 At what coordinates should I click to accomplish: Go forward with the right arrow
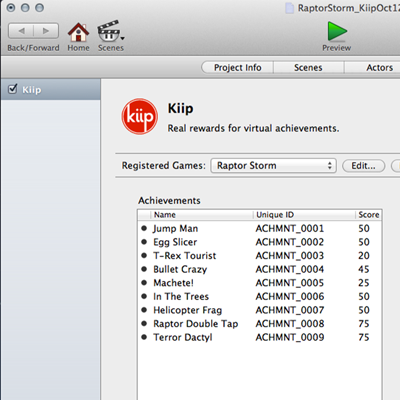tap(46, 31)
